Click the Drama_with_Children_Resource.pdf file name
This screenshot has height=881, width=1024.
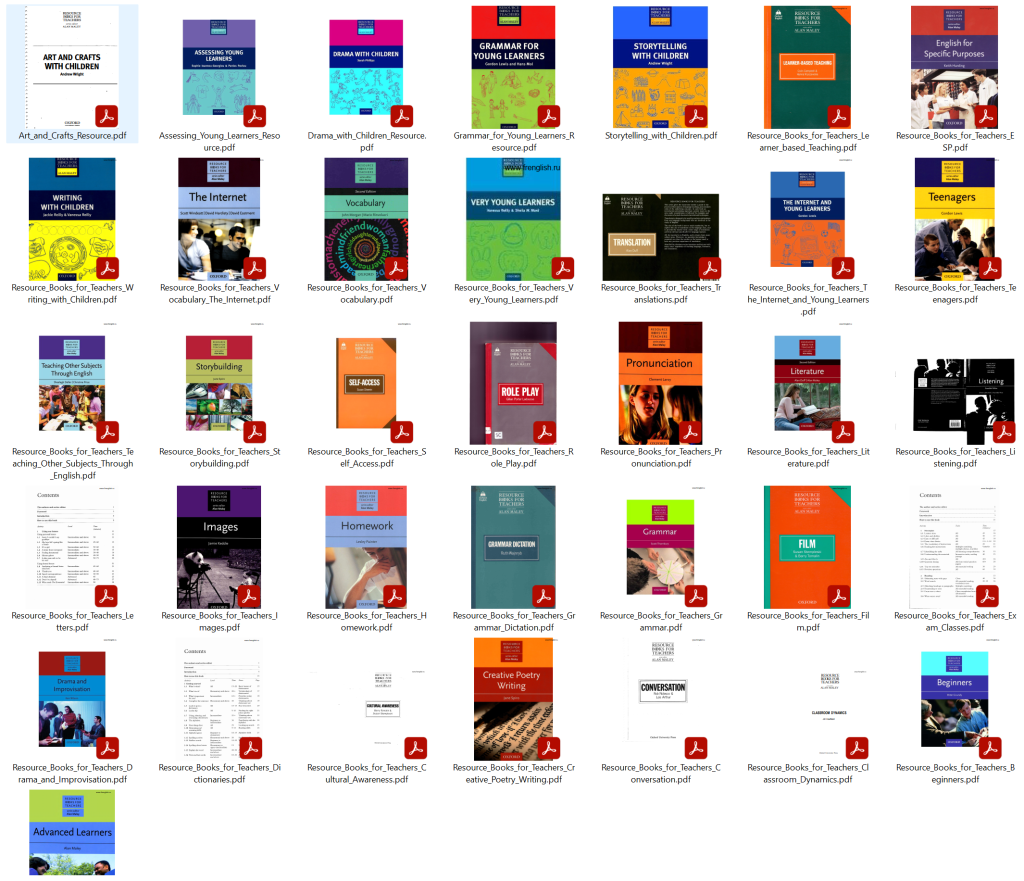pos(366,141)
